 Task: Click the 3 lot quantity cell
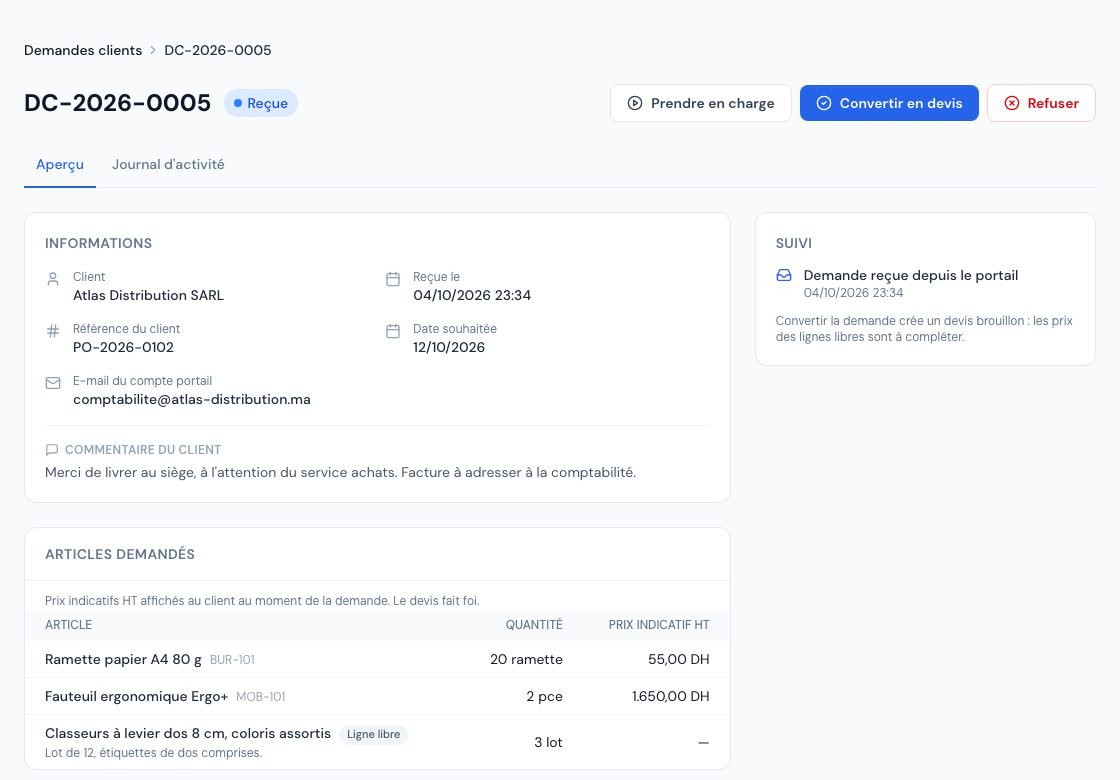point(549,742)
